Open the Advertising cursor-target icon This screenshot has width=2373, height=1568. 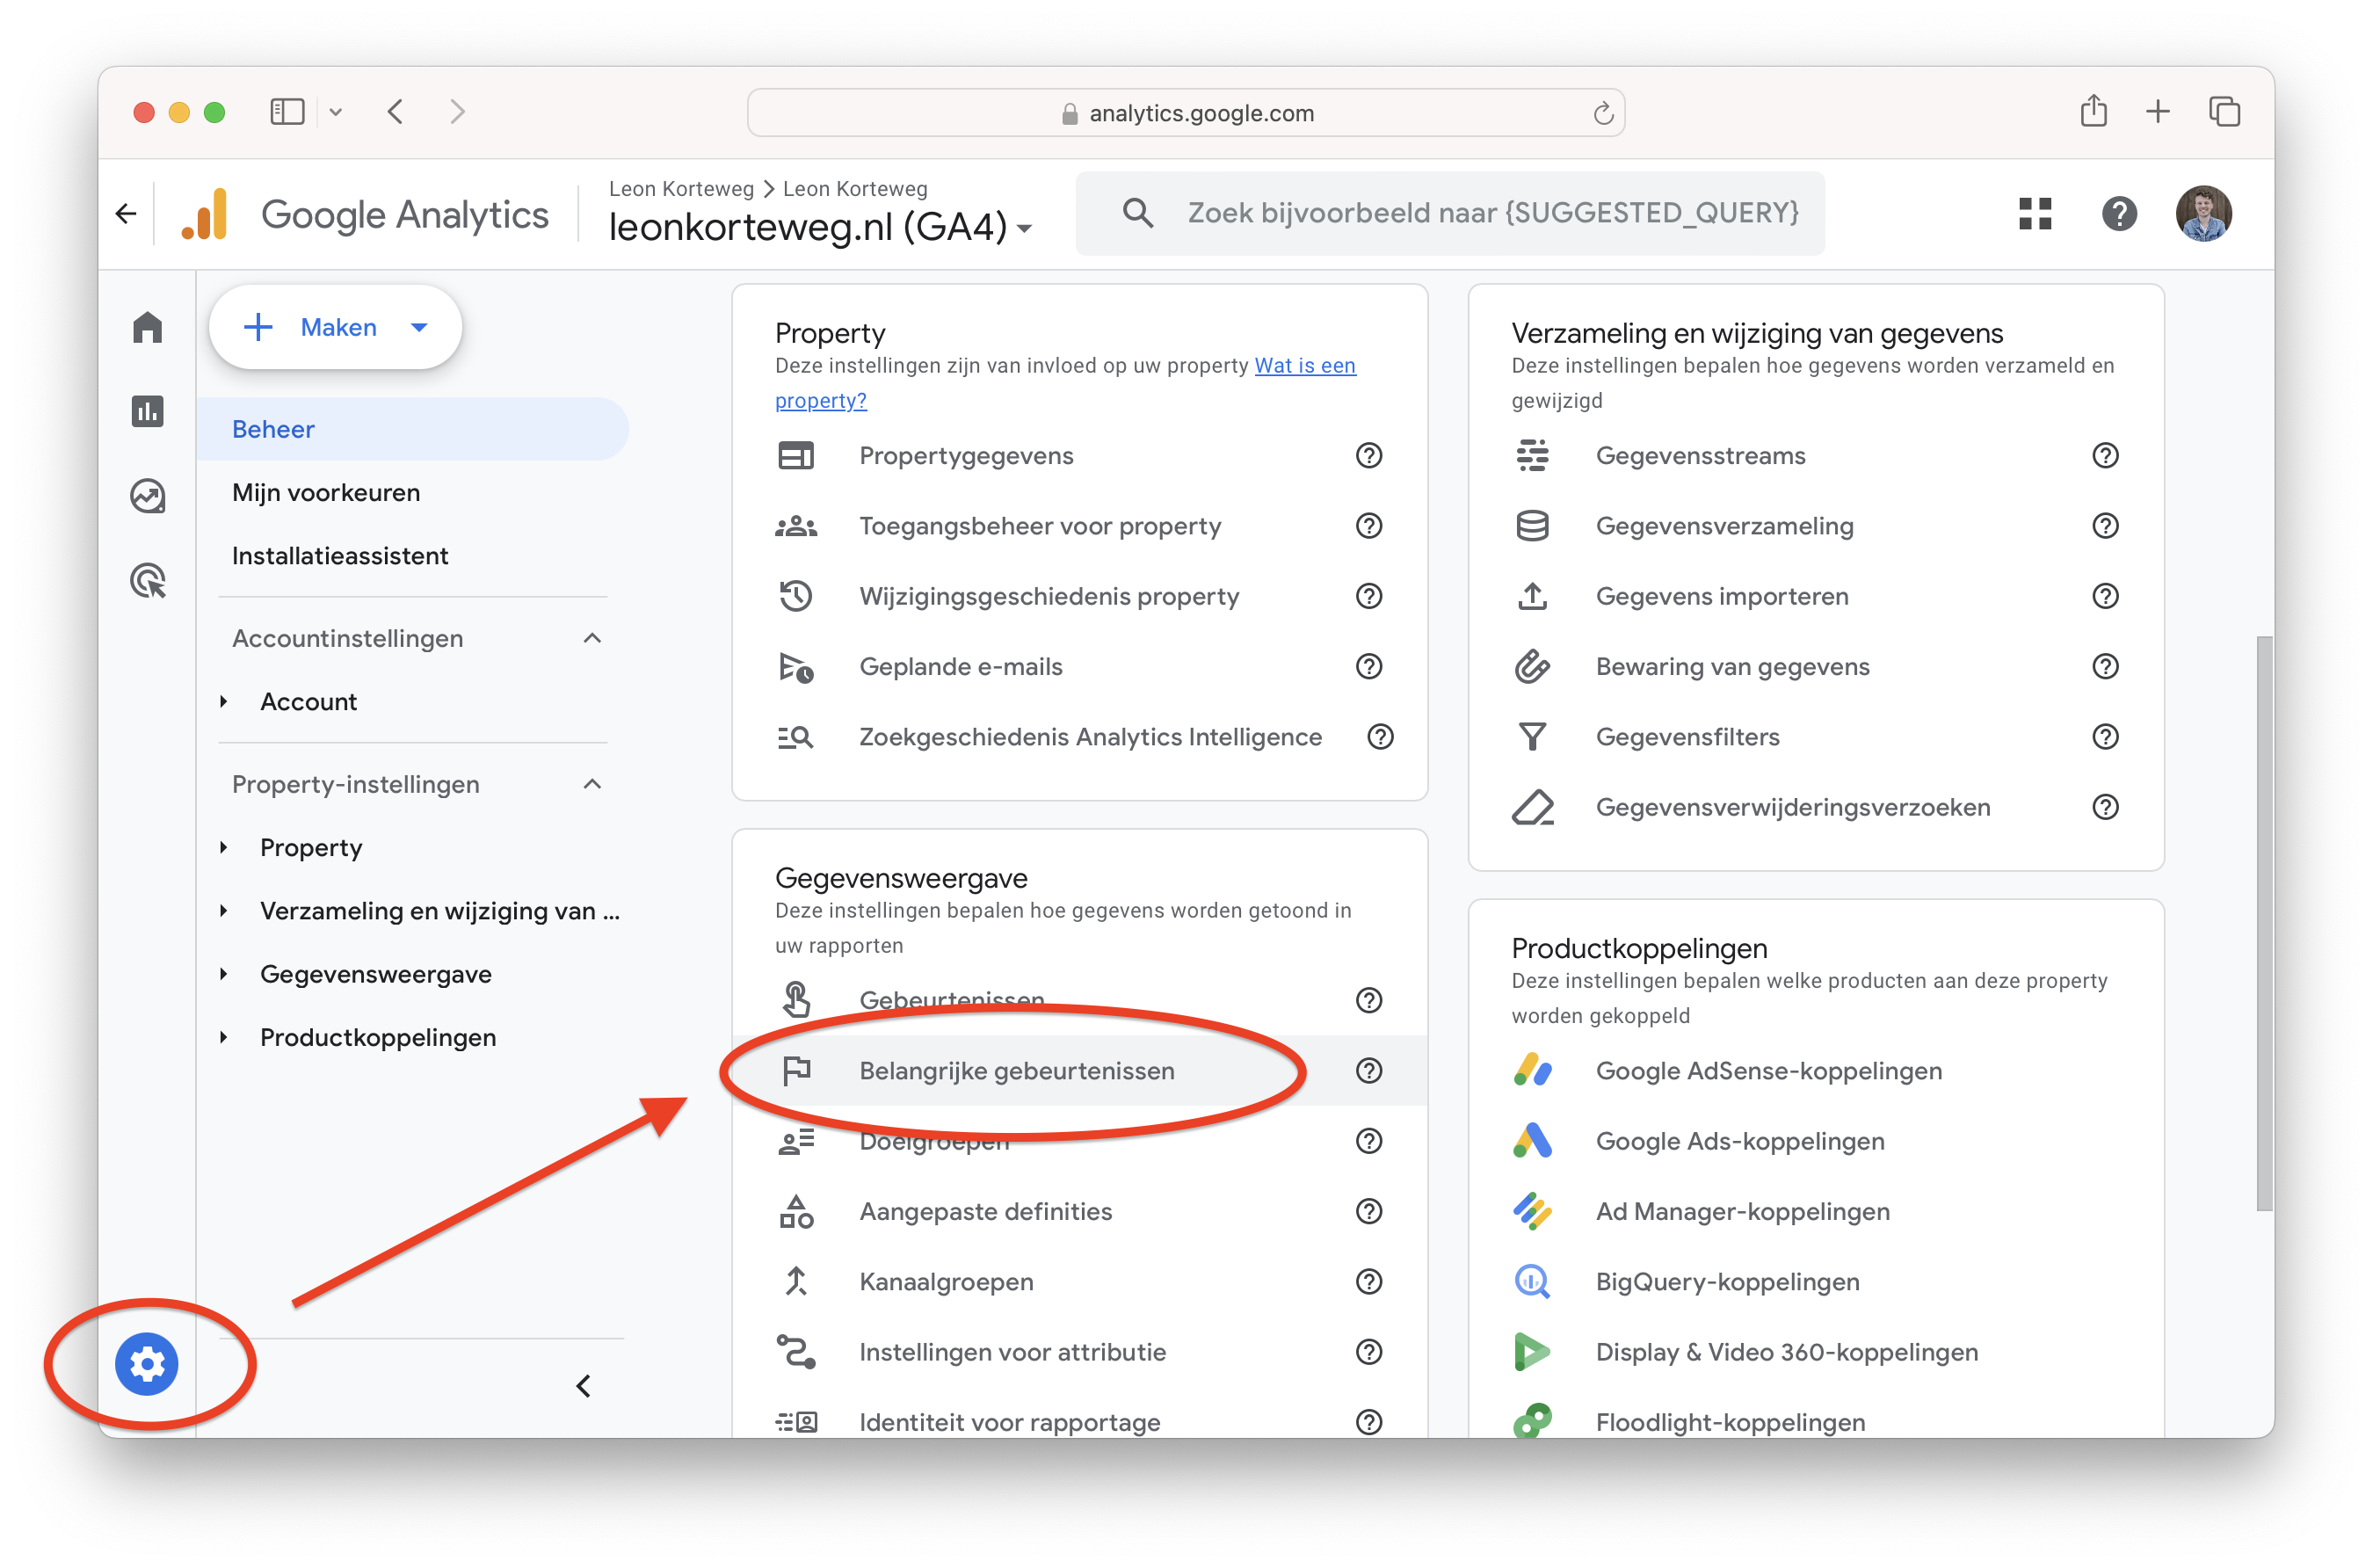click(147, 580)
